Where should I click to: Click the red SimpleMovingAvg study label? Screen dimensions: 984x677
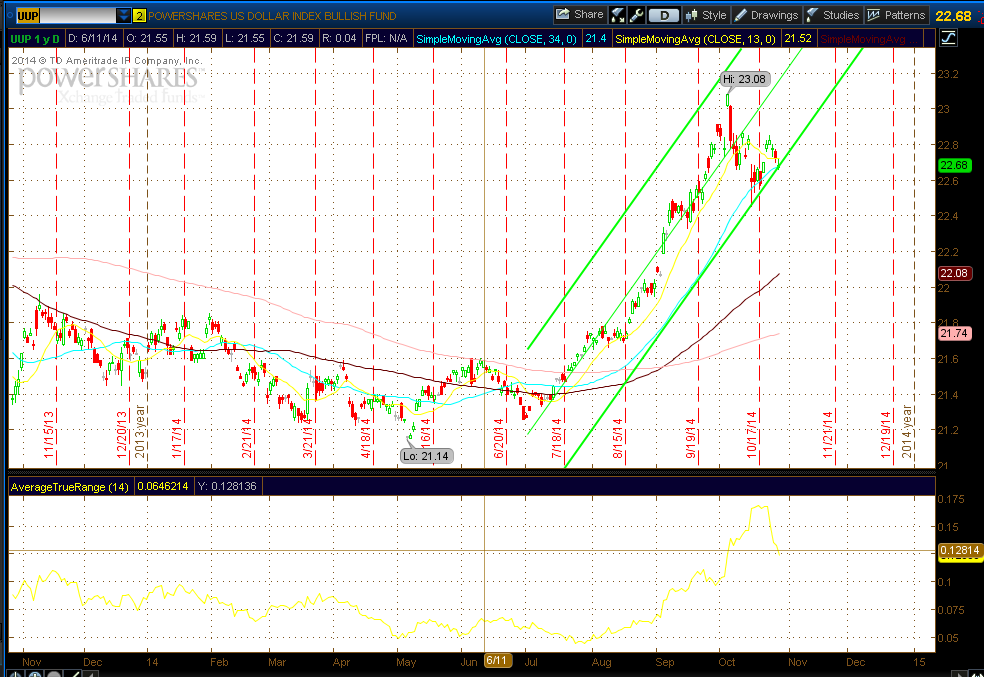[867, 39]
